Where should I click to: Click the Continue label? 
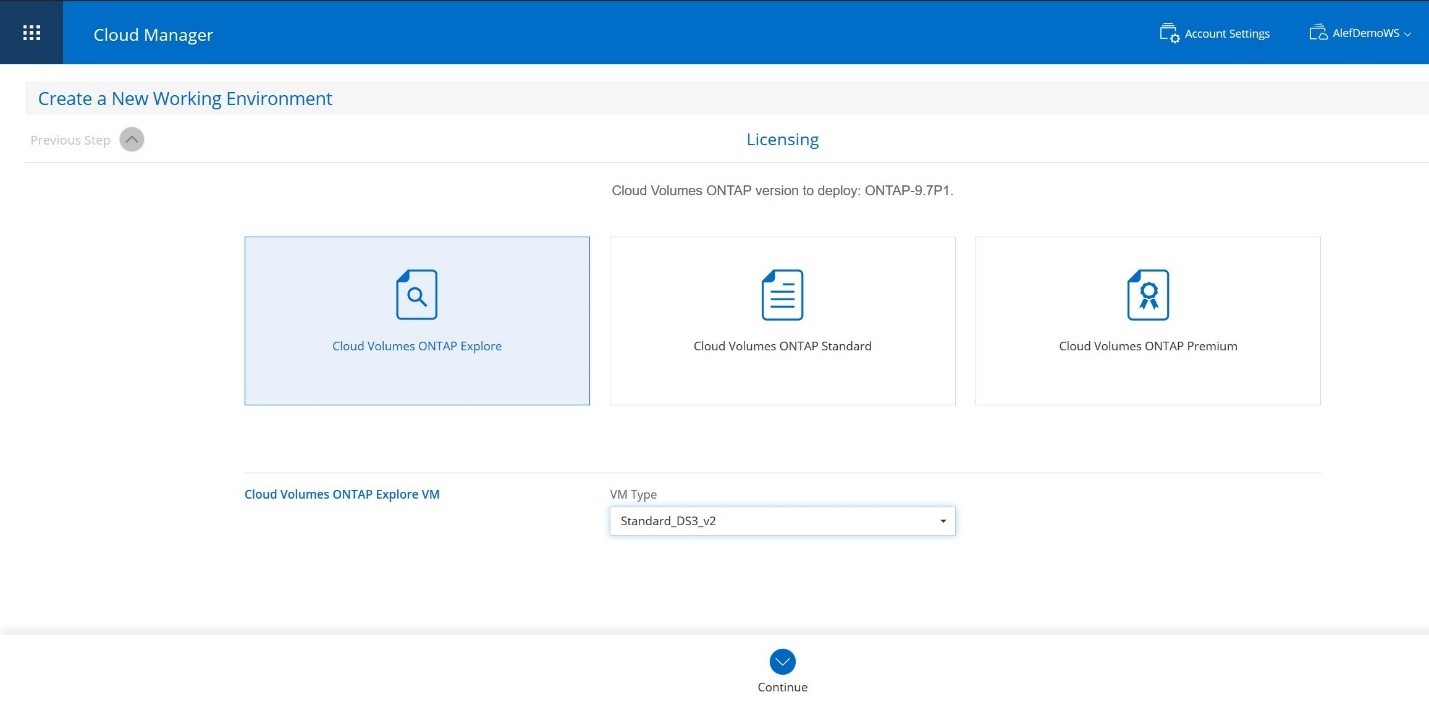coord(782,687)
